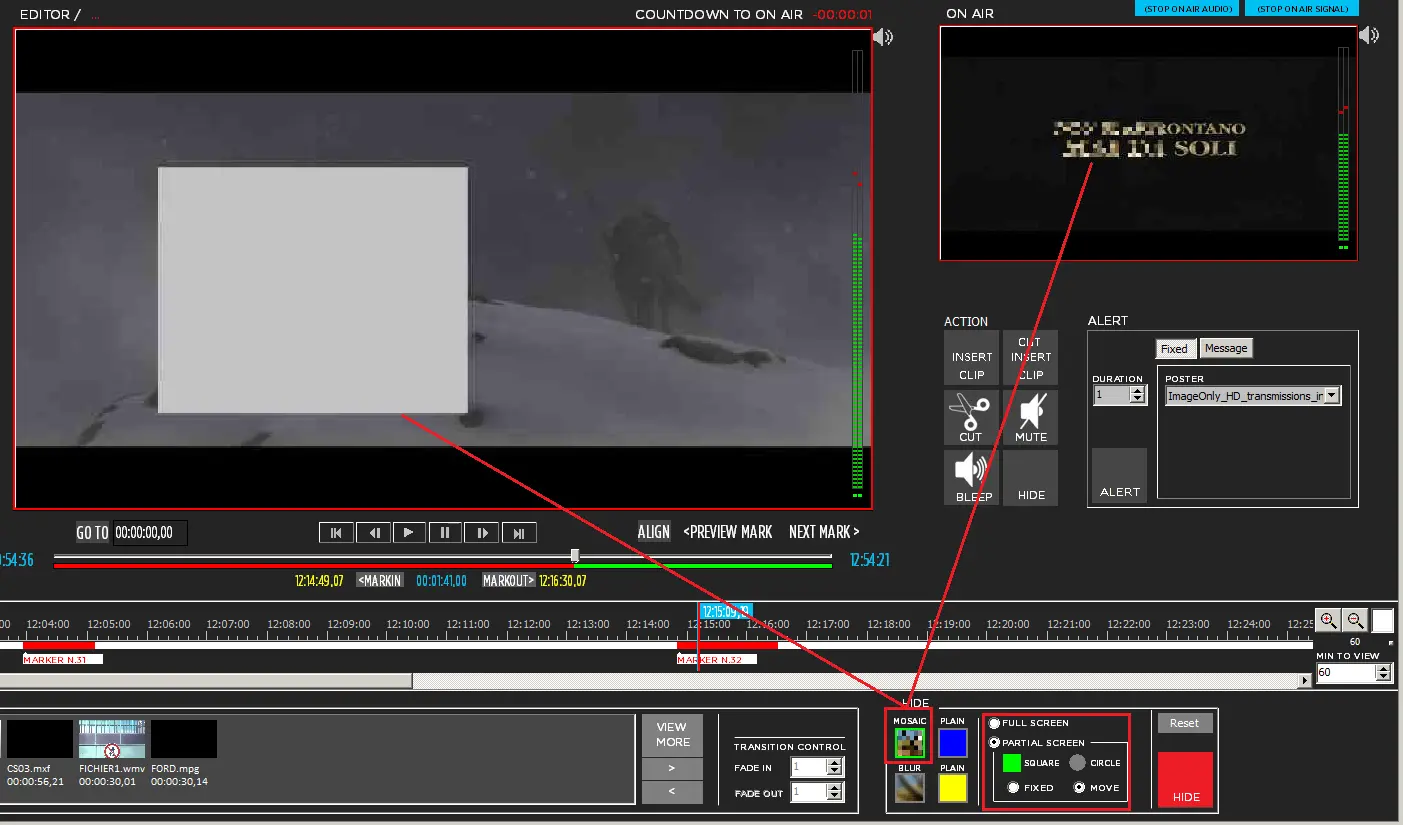Enable the Move radio option

[1080, 787]
